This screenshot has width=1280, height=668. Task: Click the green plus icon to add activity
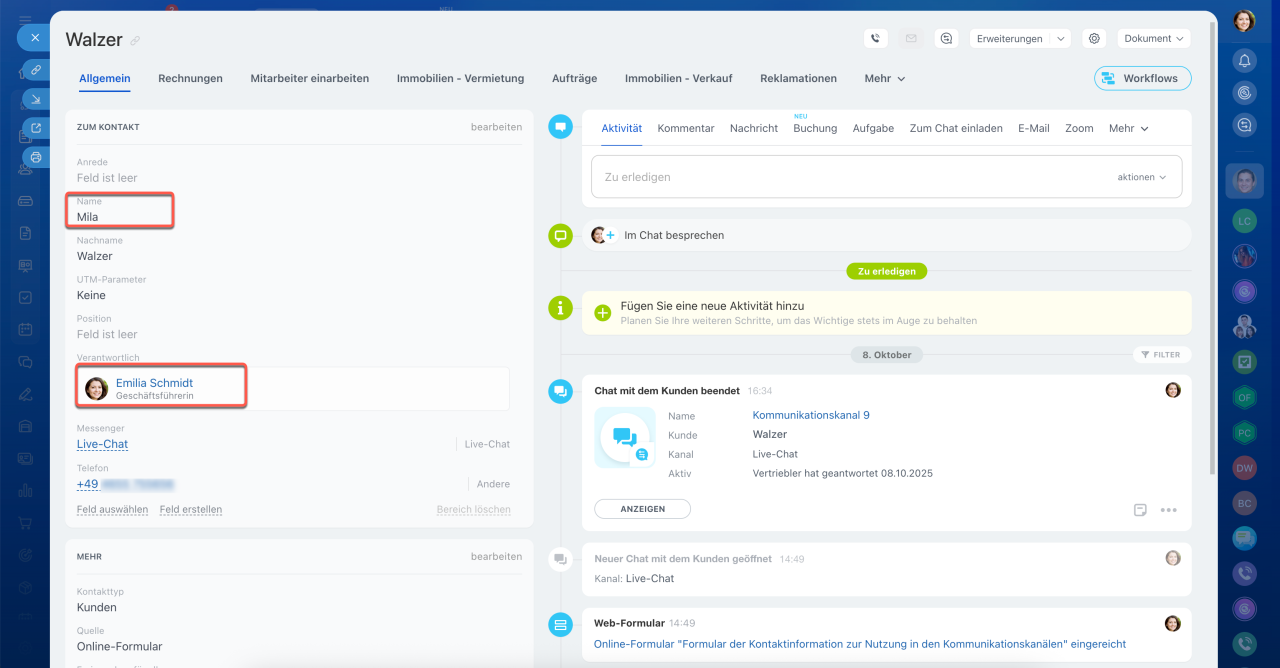click(603, 313)
